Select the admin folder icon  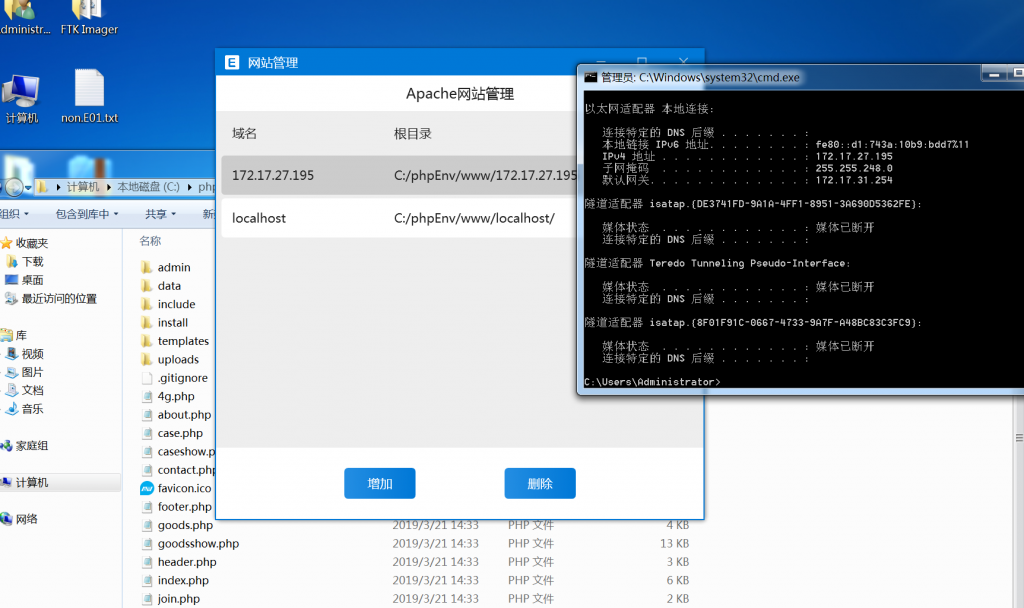[146, 267]
